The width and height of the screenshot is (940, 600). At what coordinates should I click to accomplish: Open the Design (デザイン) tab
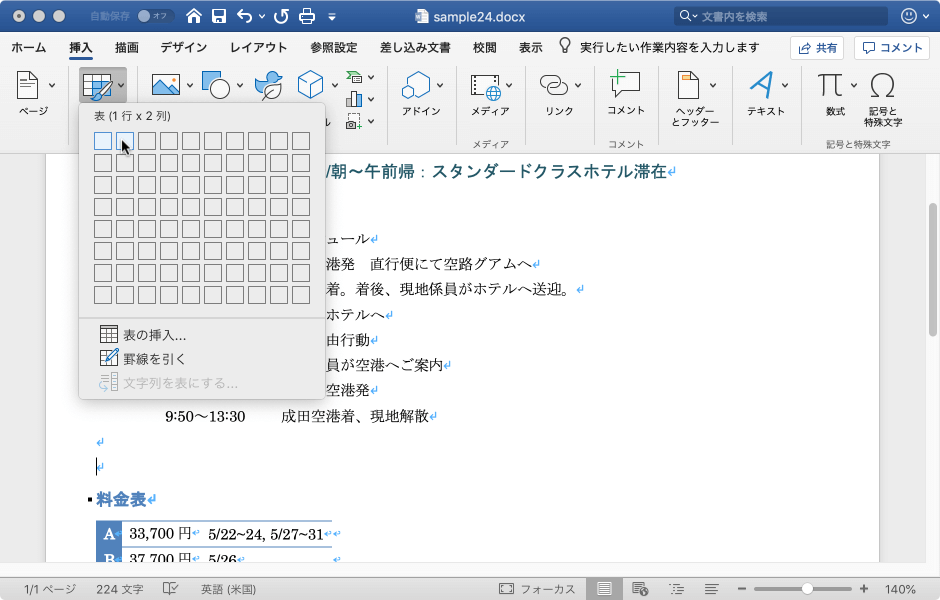(183, 47)
